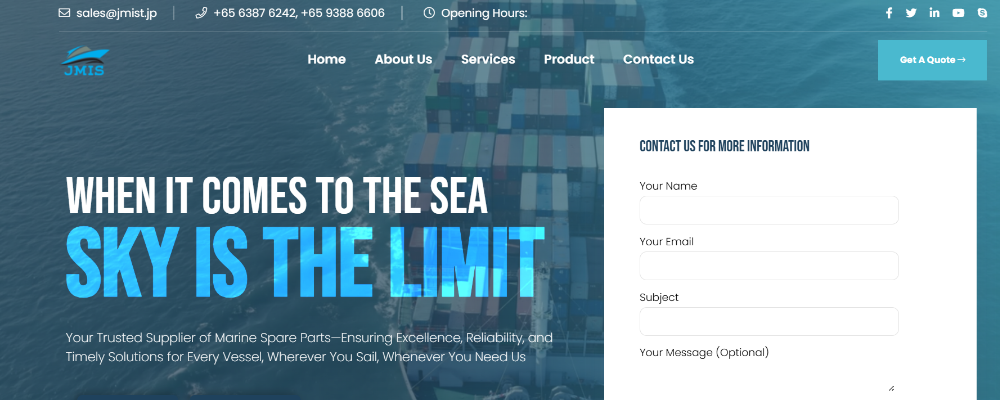Open the Services menu item

pos(488,59)
